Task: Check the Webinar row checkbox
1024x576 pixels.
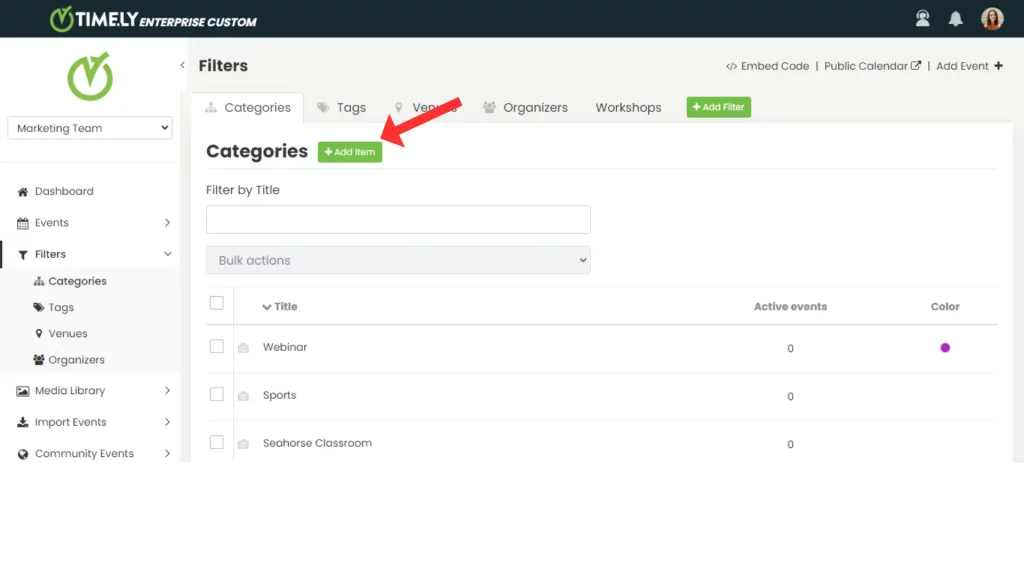Action: tap(217, 346)
